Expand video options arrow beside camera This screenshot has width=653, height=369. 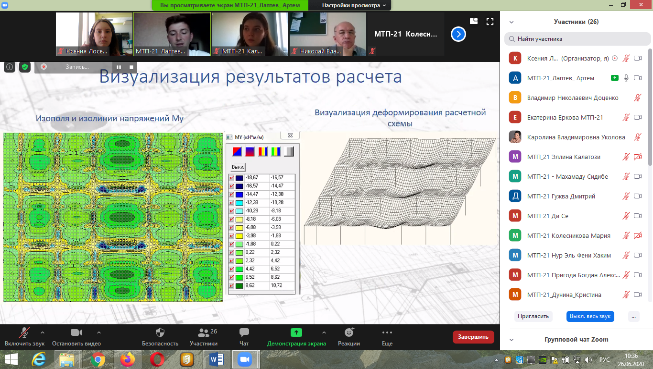[99, 332]
